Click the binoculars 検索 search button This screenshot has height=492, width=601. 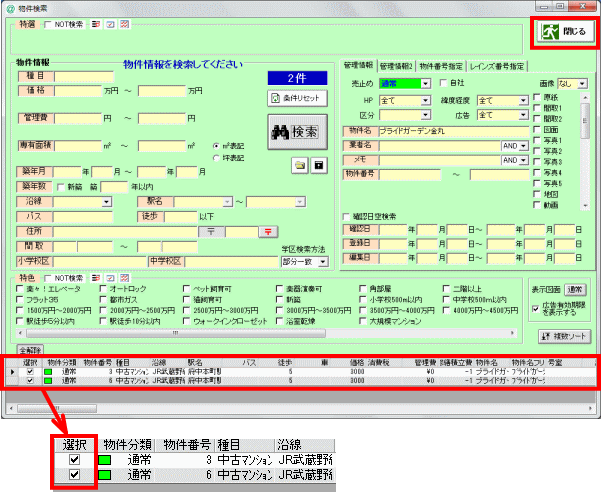297,132
